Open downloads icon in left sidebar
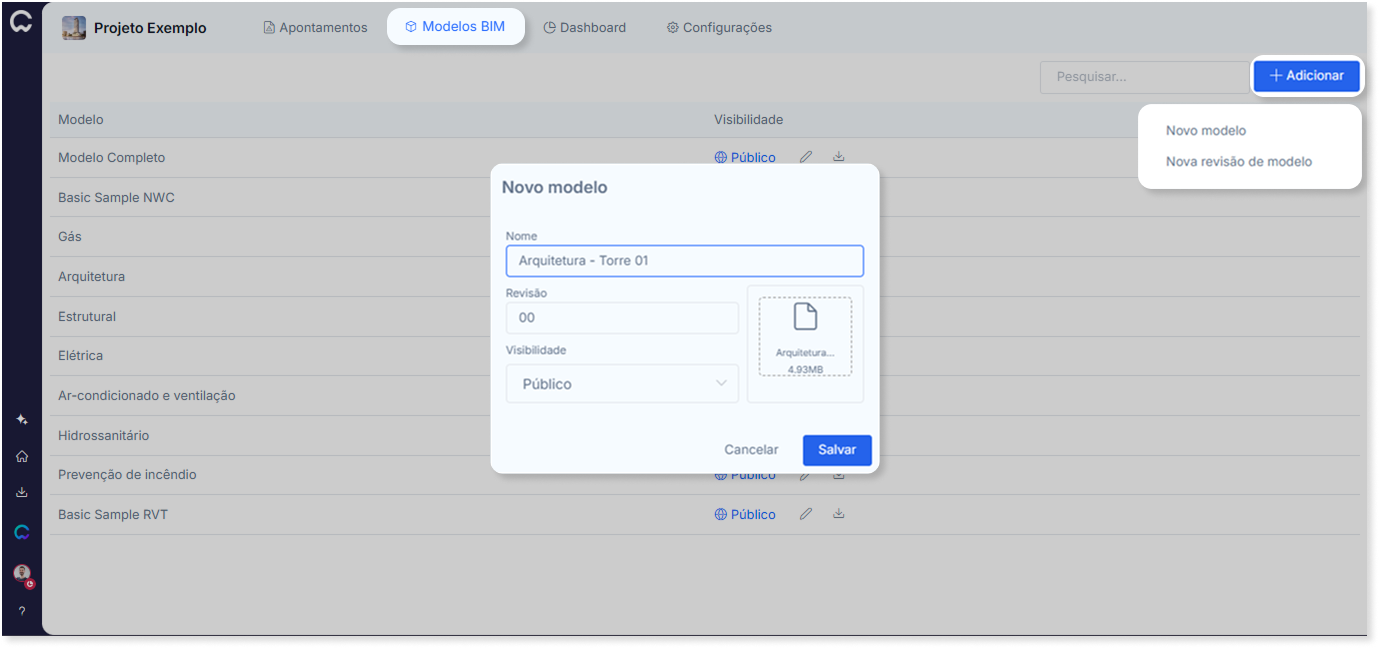 coord(22,493)
